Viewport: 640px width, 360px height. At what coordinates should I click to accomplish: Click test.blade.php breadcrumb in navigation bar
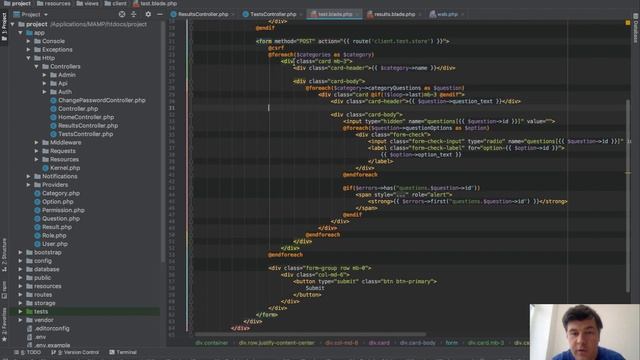(x=155, y=3)
